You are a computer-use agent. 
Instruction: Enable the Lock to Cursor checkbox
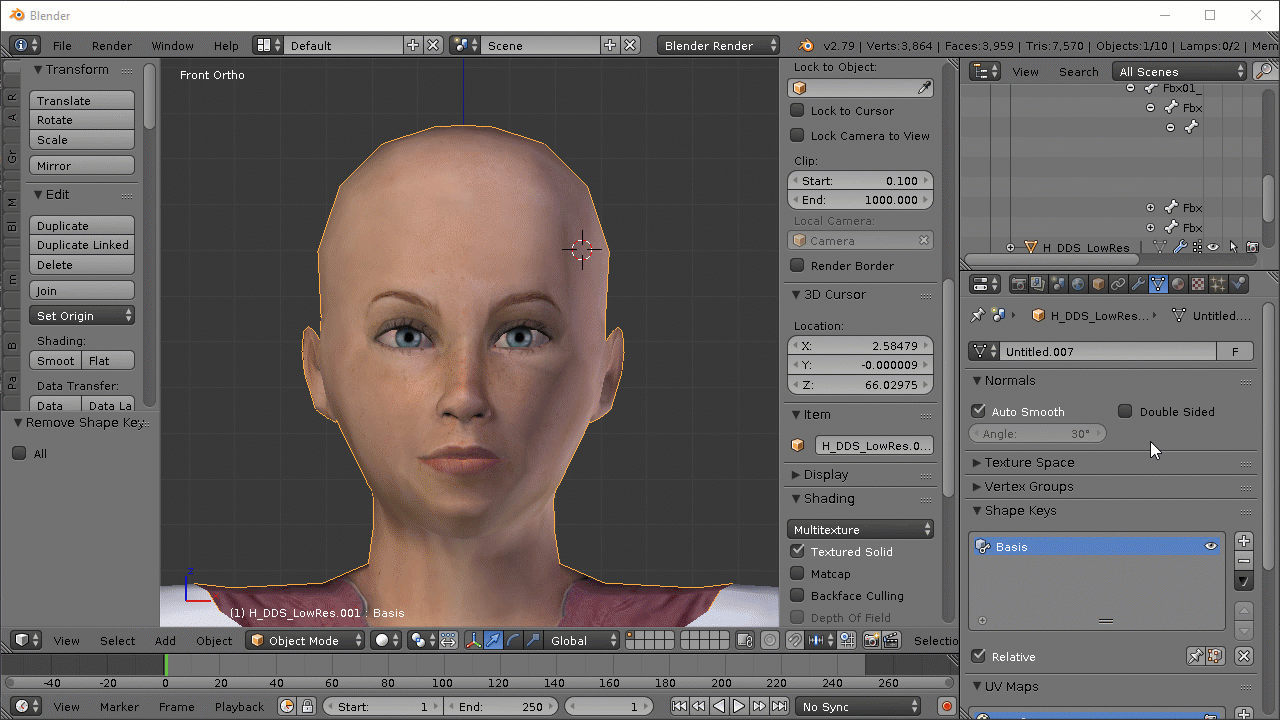click(x=798, y=111)
